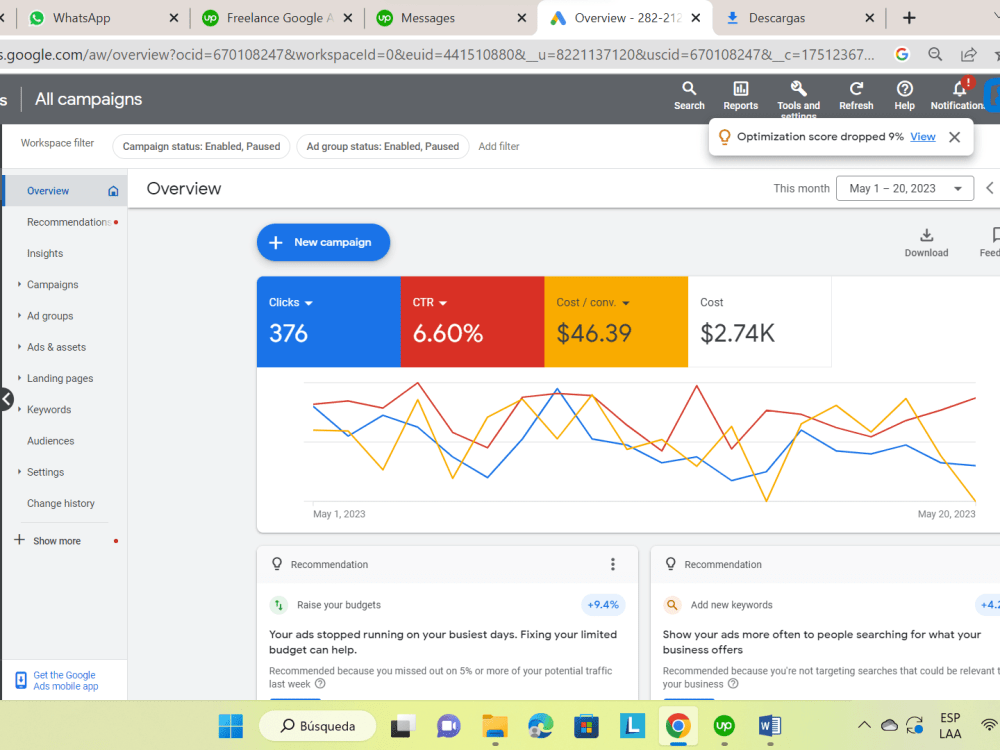Open a new browser tab with plus button
Viewport: 1000px width, 750px height.
coord(909,18)
